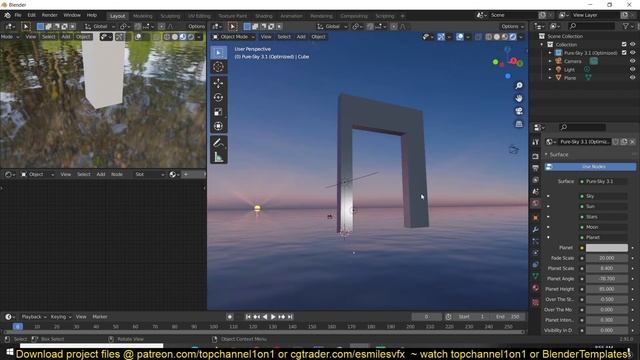Open the Object Data green triangle tab

tap(536, 276)
